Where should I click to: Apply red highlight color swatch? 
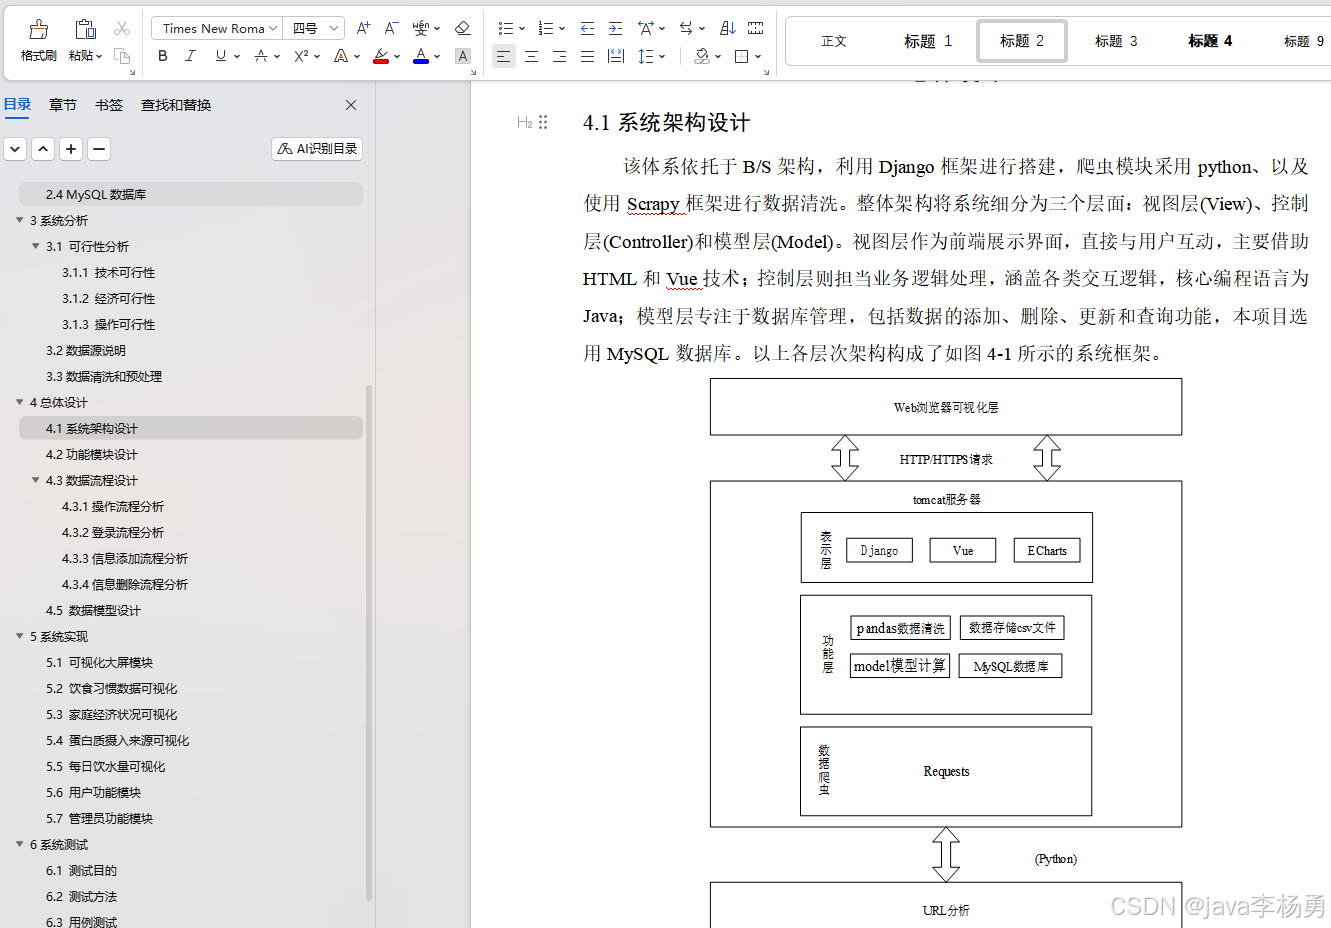(381, 56)
